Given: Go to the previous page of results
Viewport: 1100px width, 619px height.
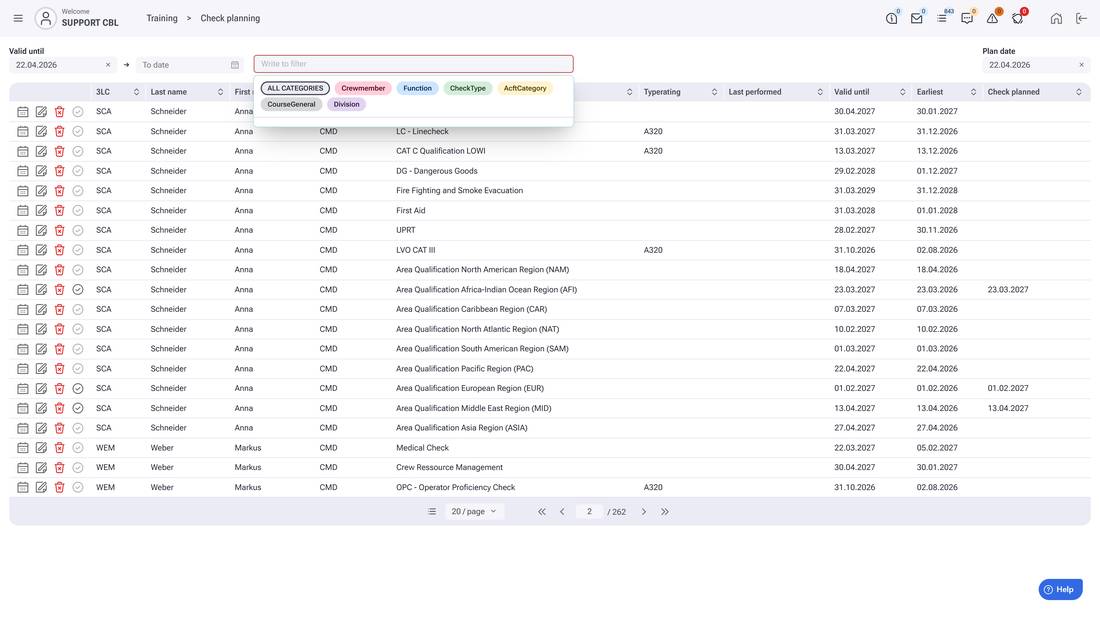Looking at the screenshot, I should tap(562, 512).
